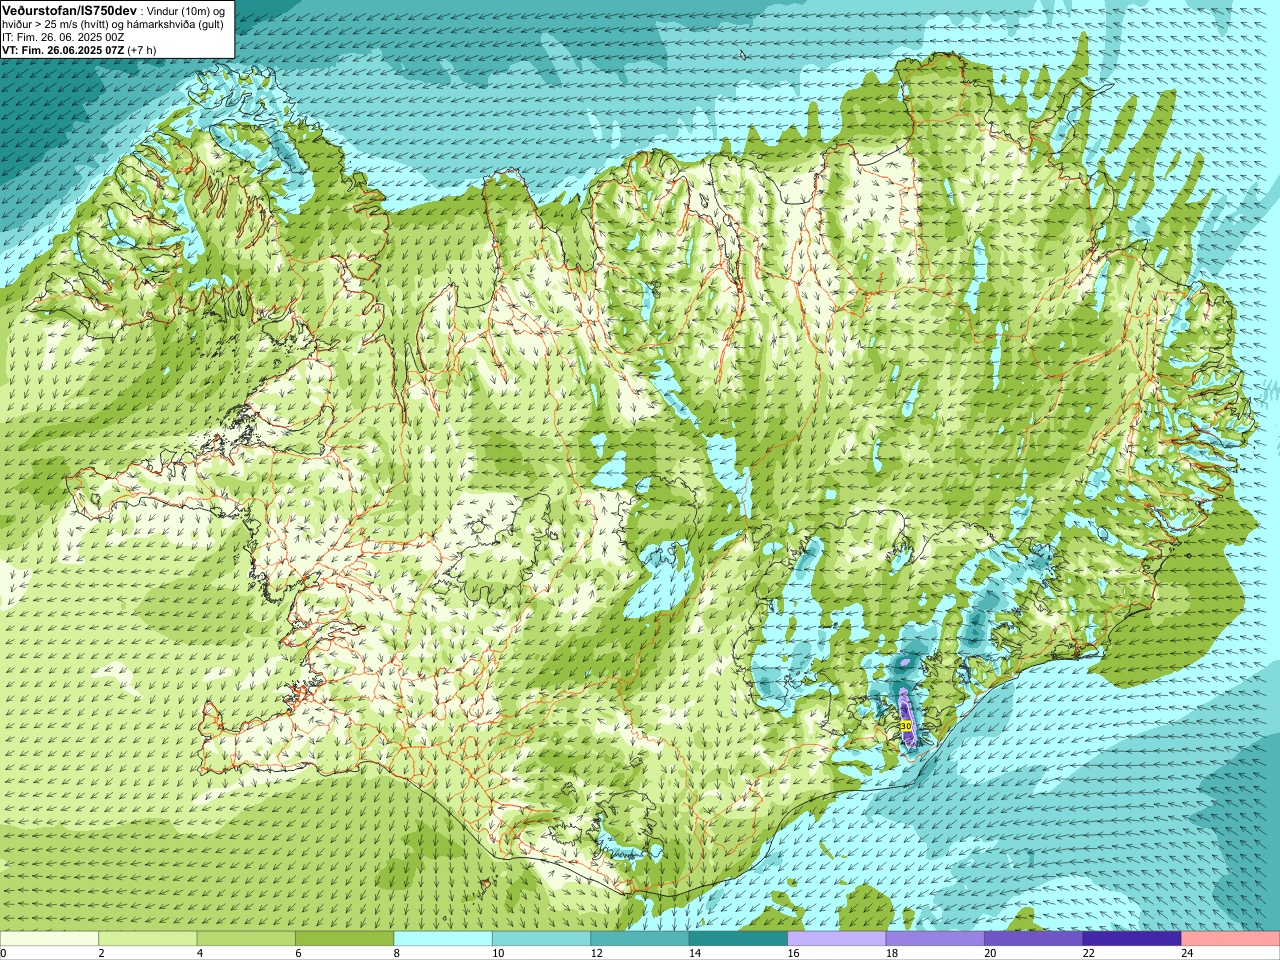
Task: Click the "Vindur (10m) og" header text
Action: coord(186,10)
